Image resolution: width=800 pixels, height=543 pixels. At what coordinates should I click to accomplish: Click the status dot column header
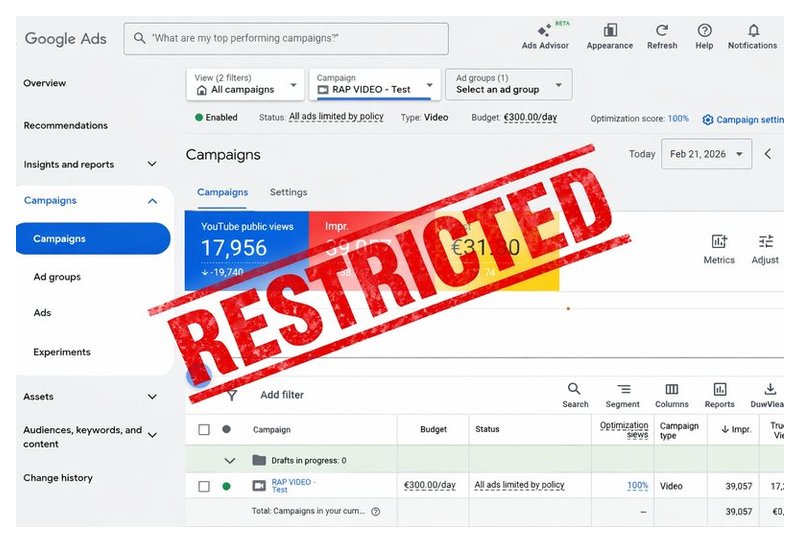coord(227,429)
